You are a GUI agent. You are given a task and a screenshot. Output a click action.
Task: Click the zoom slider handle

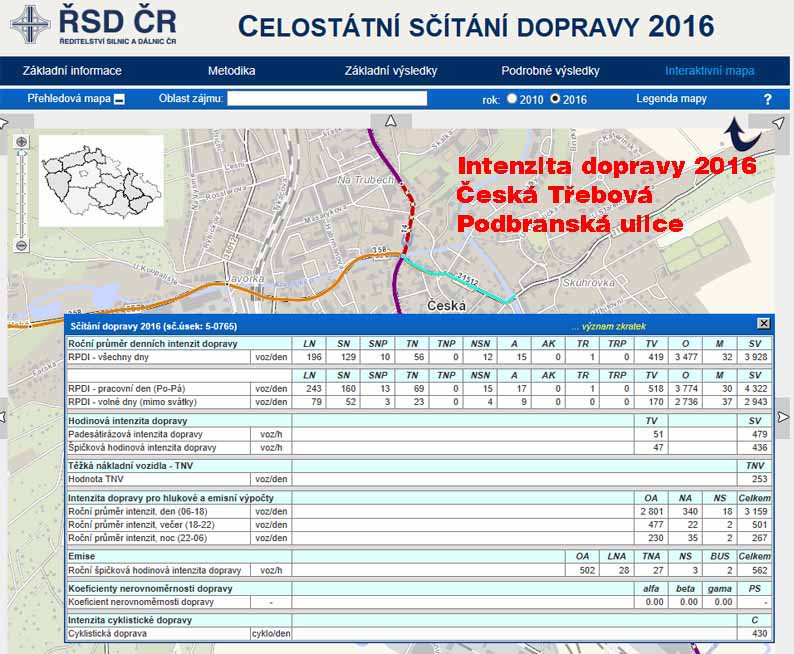click(x=22, y=153)
